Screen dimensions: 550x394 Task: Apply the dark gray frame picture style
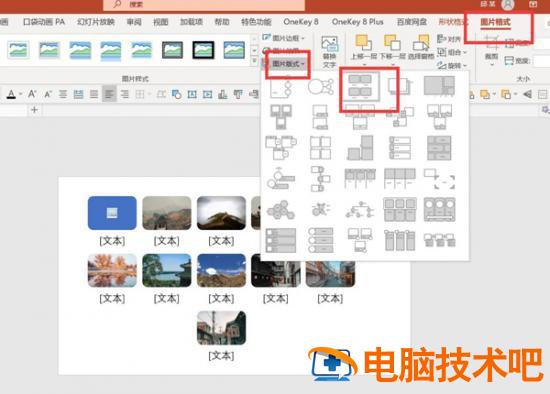click(172, 50)
